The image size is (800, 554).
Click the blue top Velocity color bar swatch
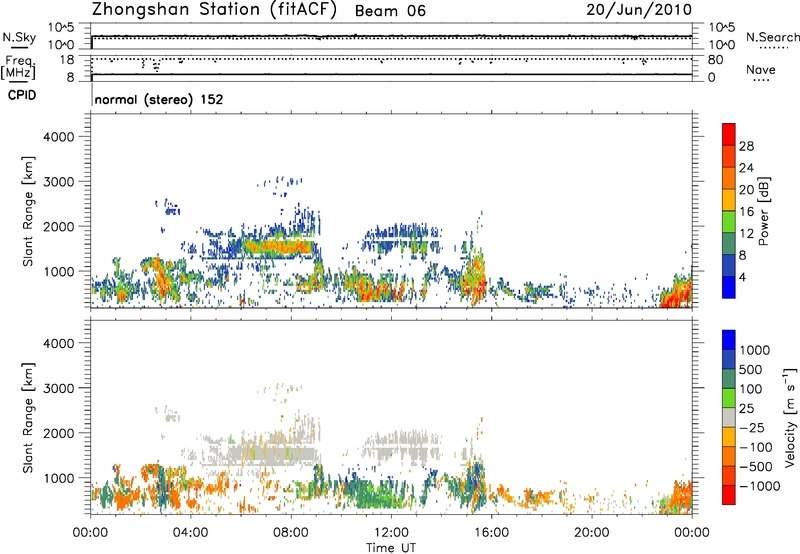click(729, 340)
